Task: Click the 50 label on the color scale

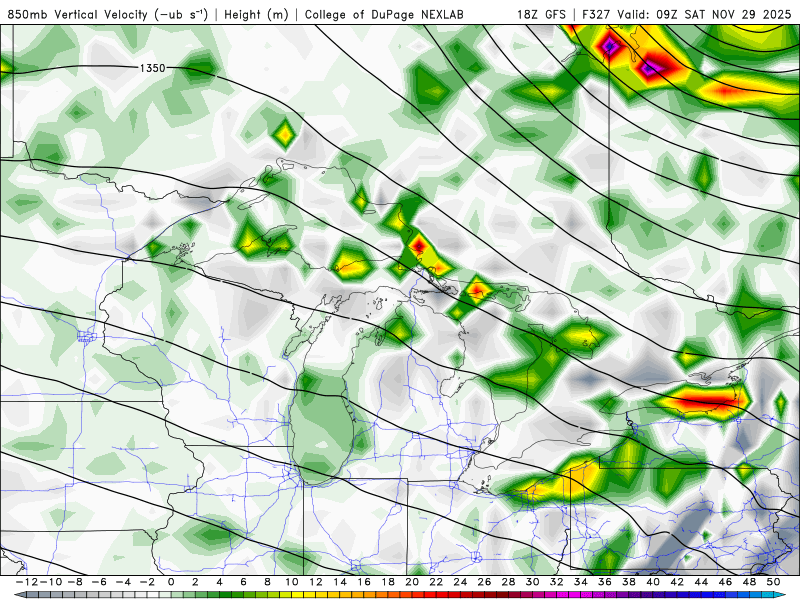Action: click(x=773, y=582)
